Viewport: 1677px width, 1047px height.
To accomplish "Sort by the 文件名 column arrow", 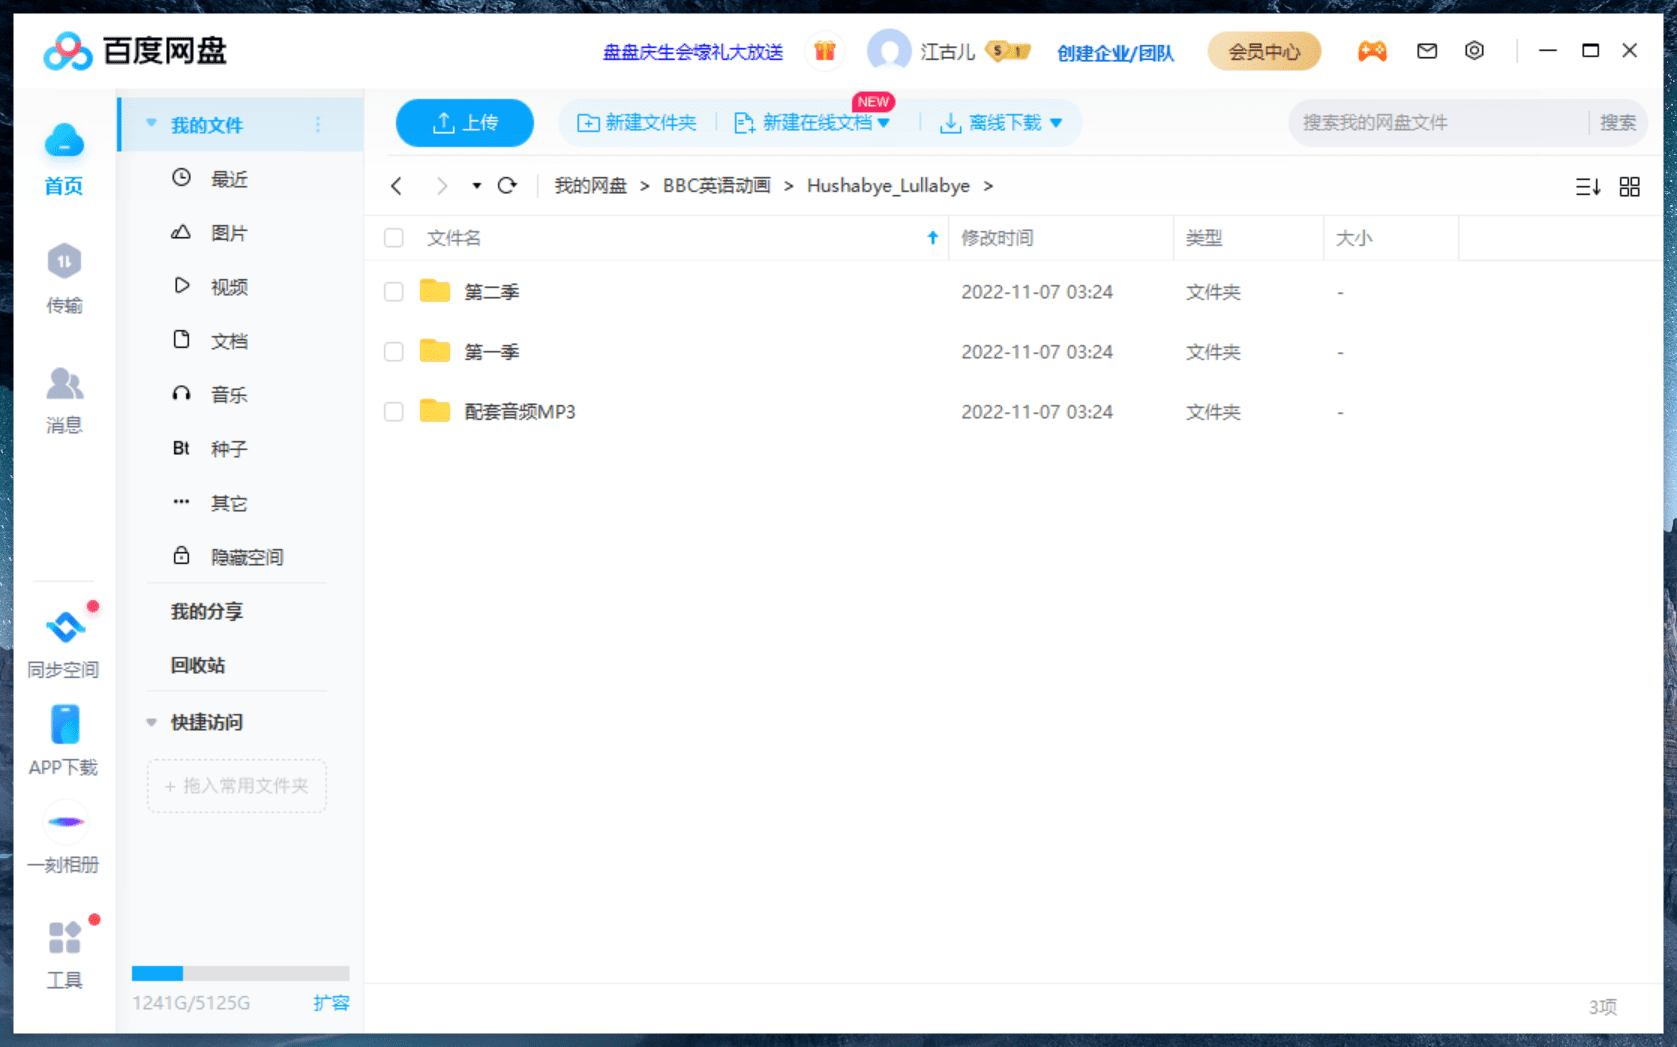I will click(x=933, y=238).
